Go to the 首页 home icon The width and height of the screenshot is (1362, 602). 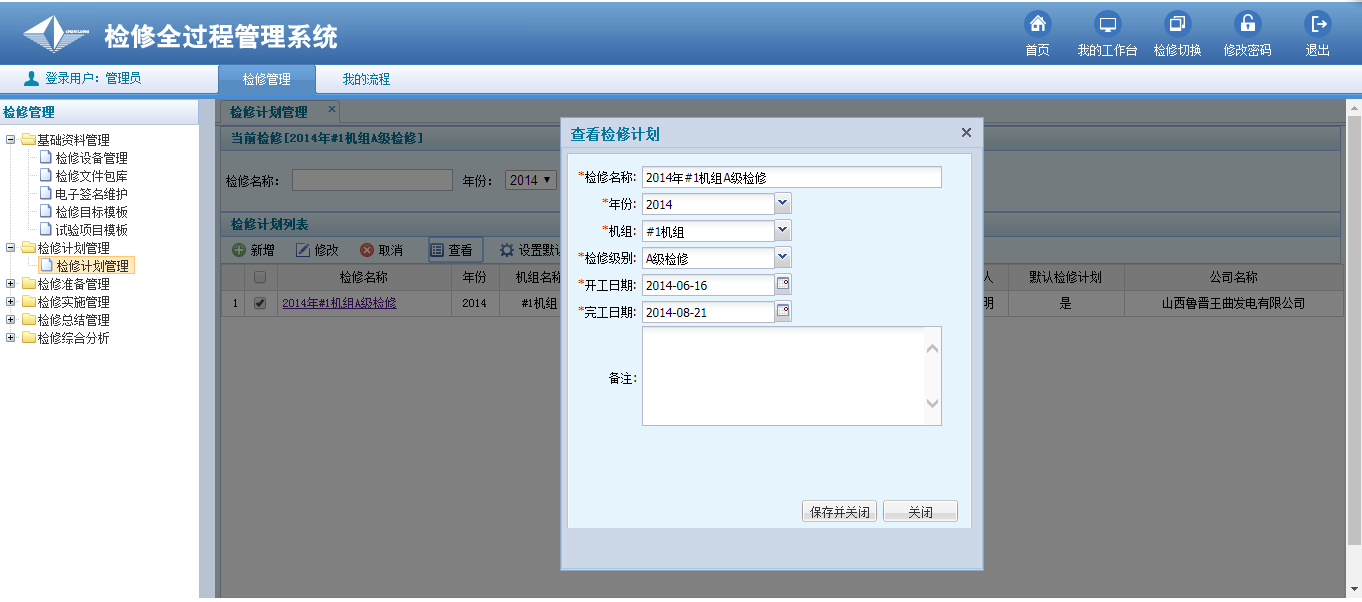coord(1037,24)
